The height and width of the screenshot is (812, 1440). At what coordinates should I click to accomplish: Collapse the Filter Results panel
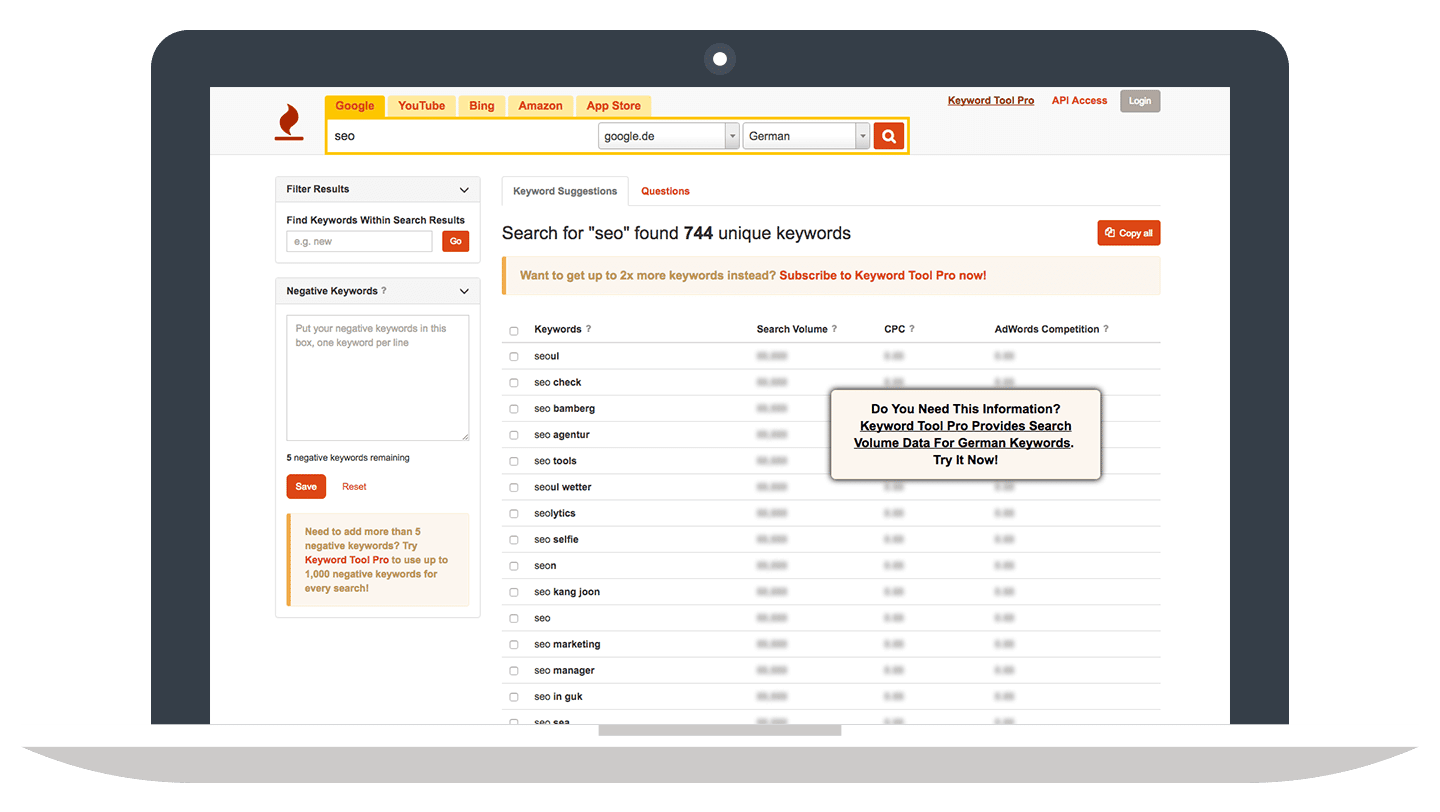point(464,189)
